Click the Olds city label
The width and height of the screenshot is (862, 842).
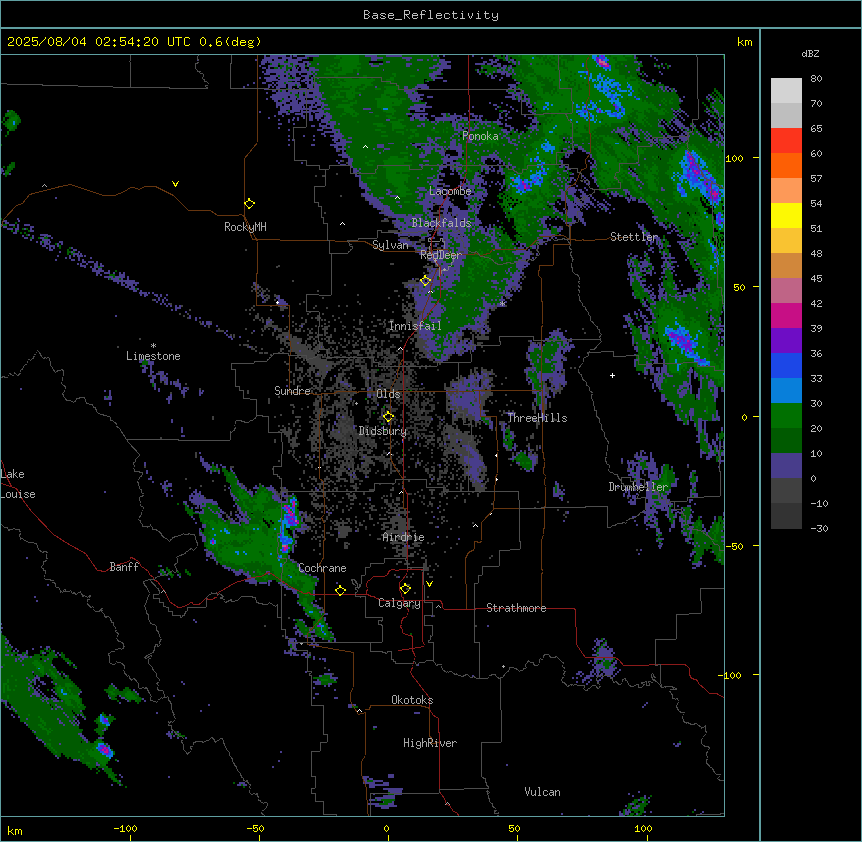388,394
